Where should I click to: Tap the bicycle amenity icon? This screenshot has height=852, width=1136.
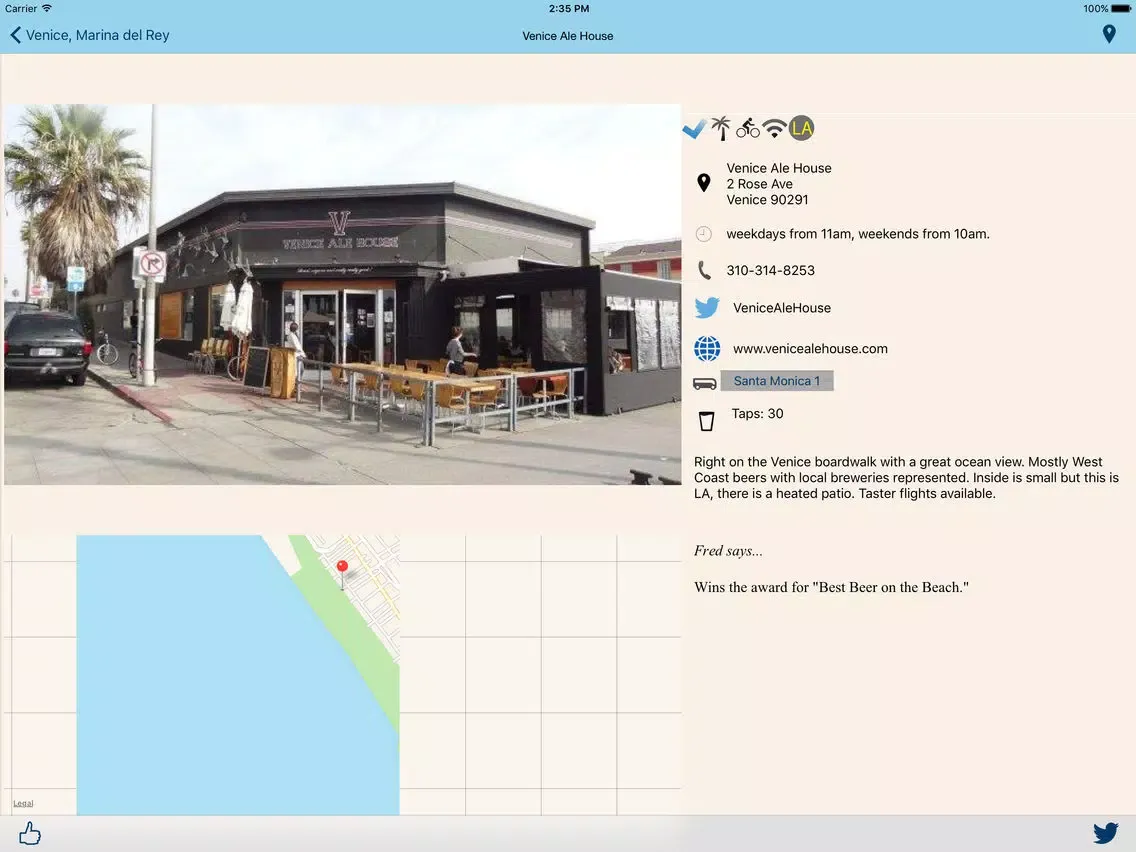pyautogui.click(x=748, y=128)
